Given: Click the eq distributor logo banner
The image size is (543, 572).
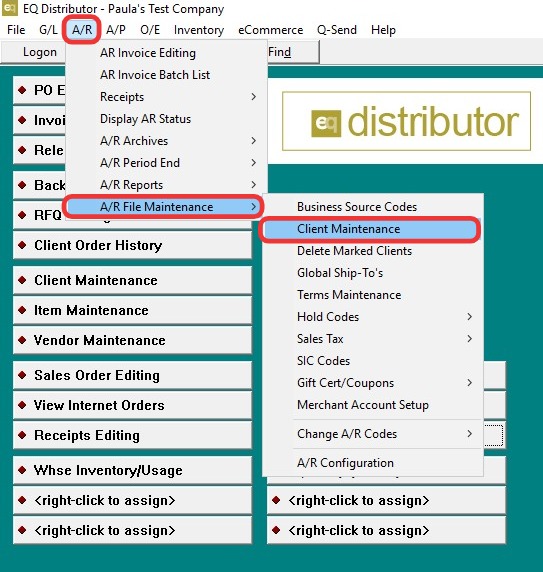Looking at the screenshot, I should (406, 121).
